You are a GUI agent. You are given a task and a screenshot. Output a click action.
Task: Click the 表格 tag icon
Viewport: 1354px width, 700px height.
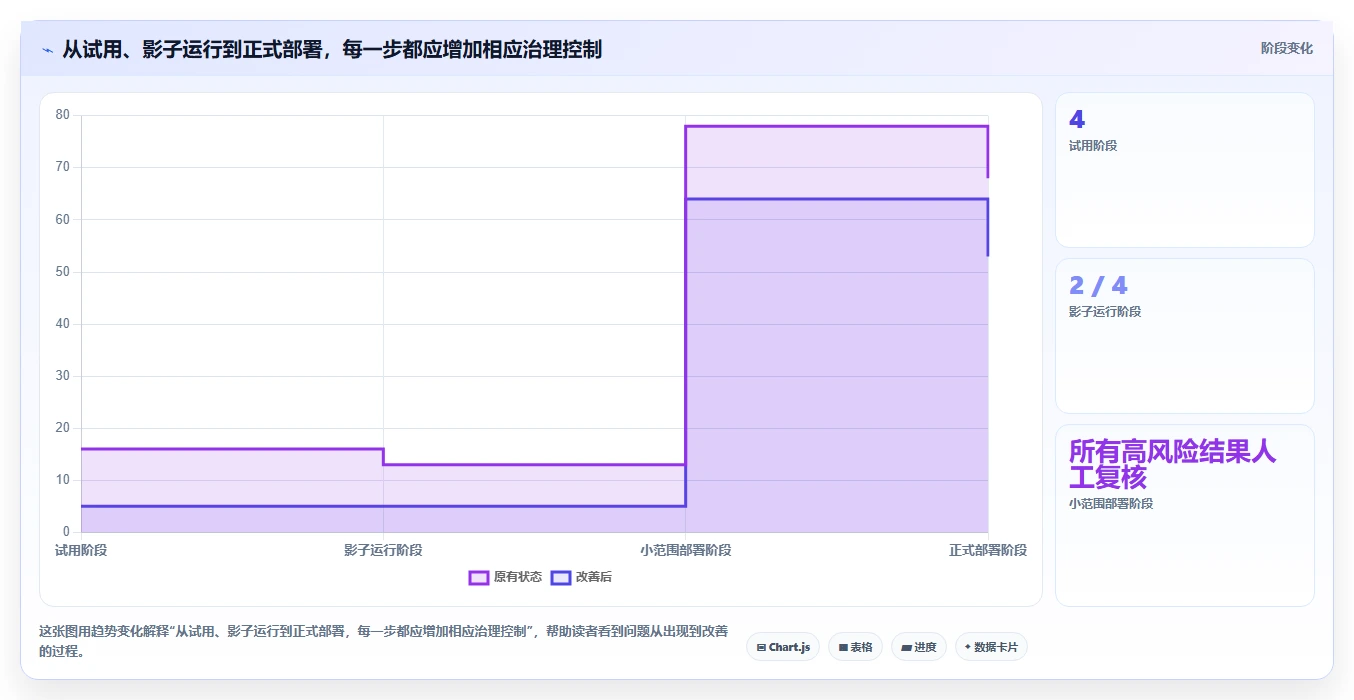(x=843, y=648)
